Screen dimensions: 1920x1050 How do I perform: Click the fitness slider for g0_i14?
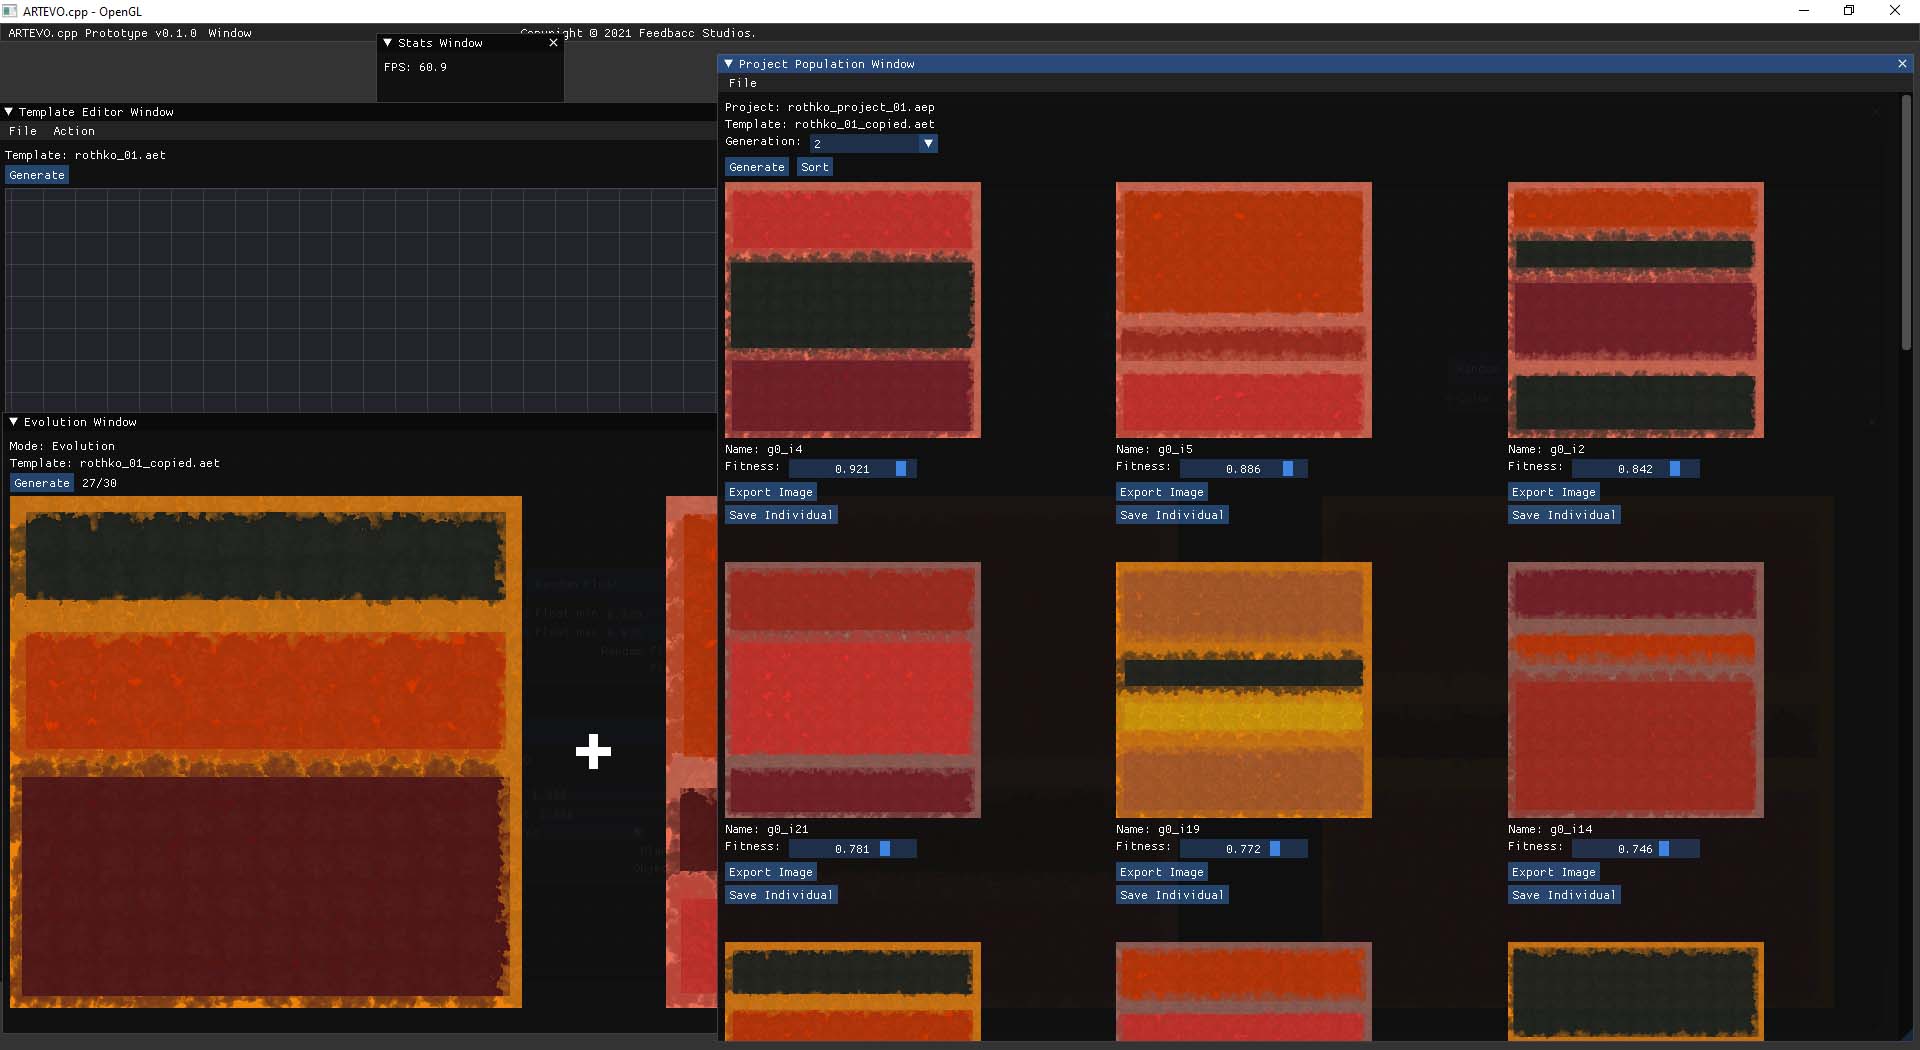1636,849
